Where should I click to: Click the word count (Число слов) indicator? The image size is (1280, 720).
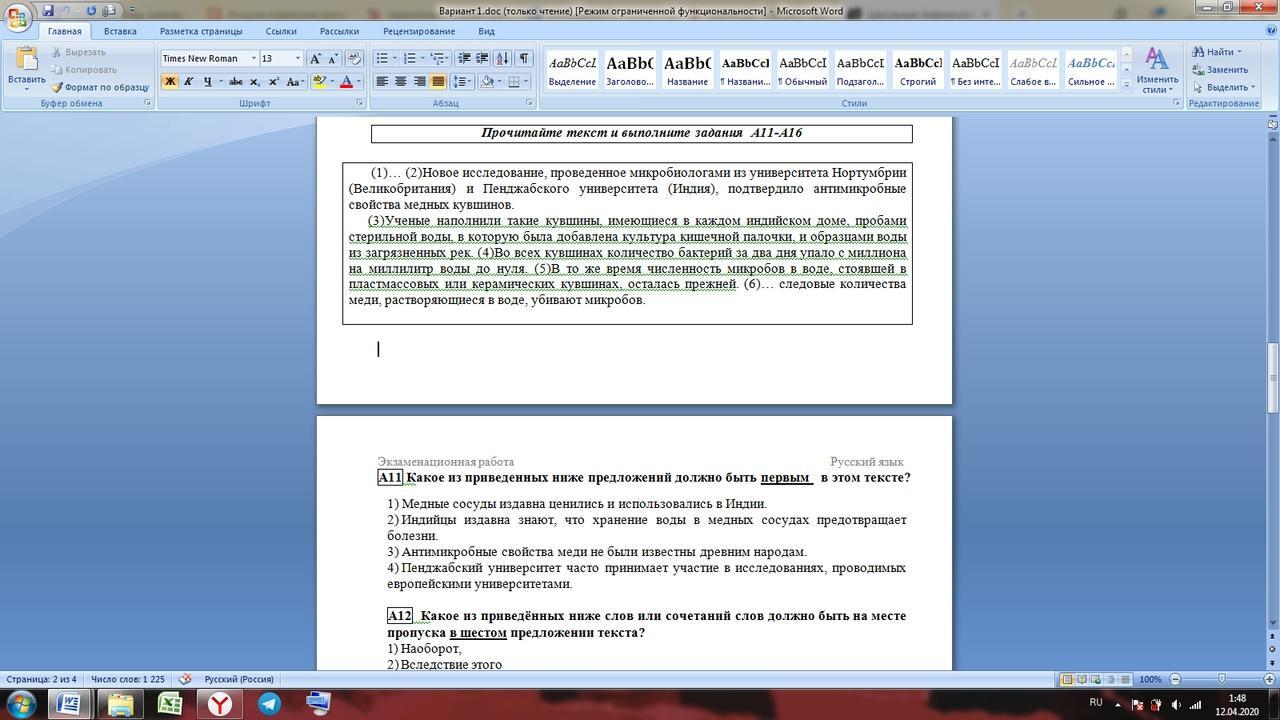click(128, 679)
